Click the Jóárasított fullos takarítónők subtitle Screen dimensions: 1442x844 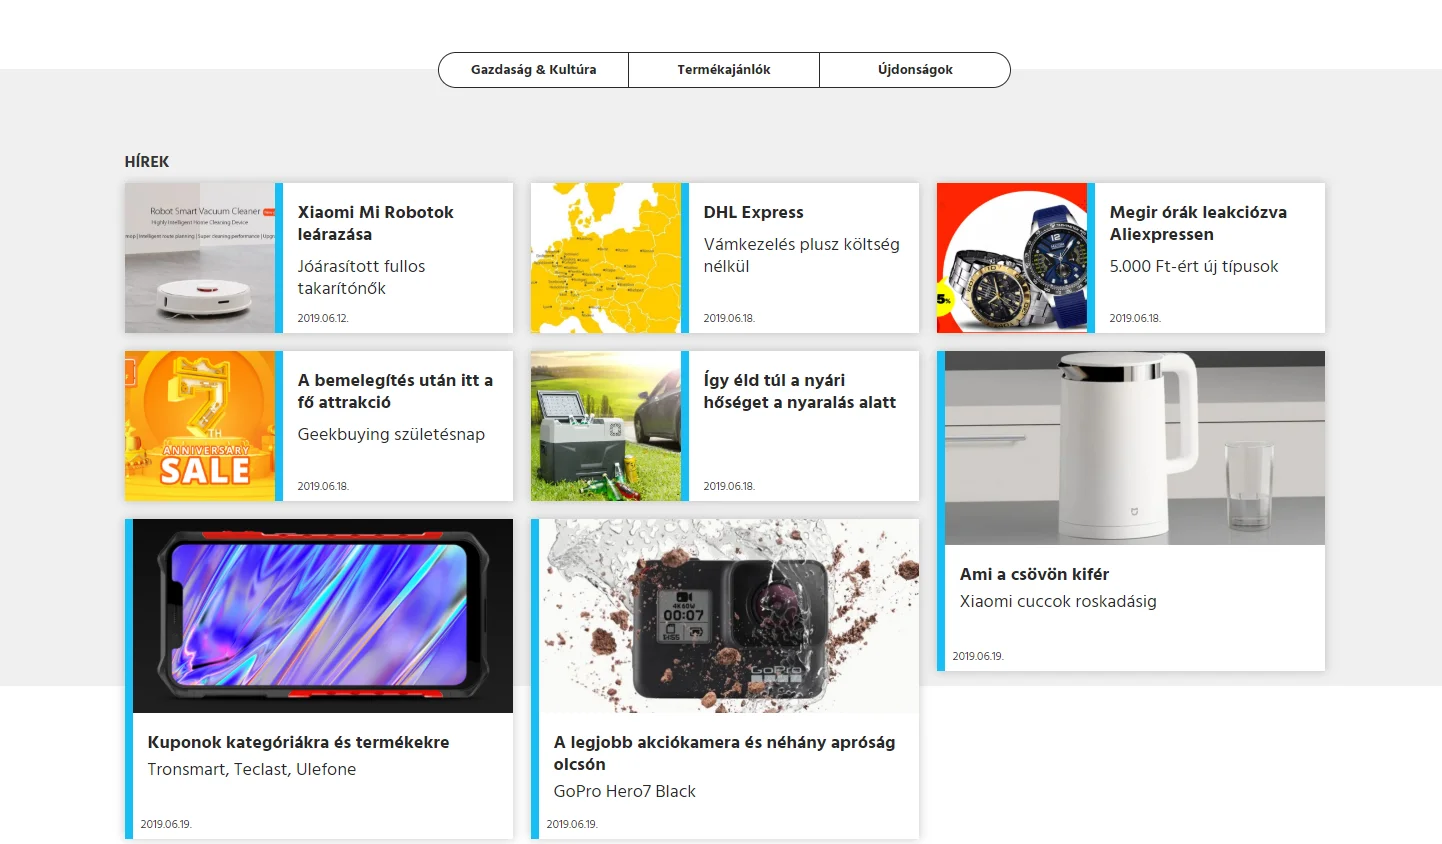[x=361, y=277]
